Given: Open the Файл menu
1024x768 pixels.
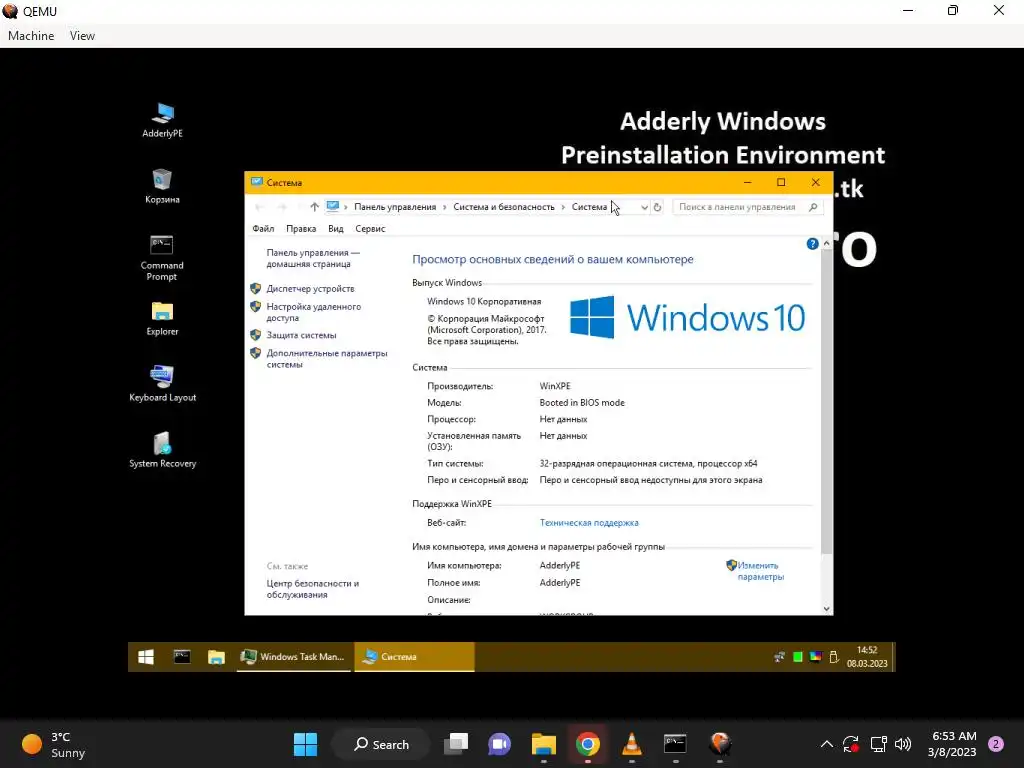Looking at the screenshot, I should 263,229.
